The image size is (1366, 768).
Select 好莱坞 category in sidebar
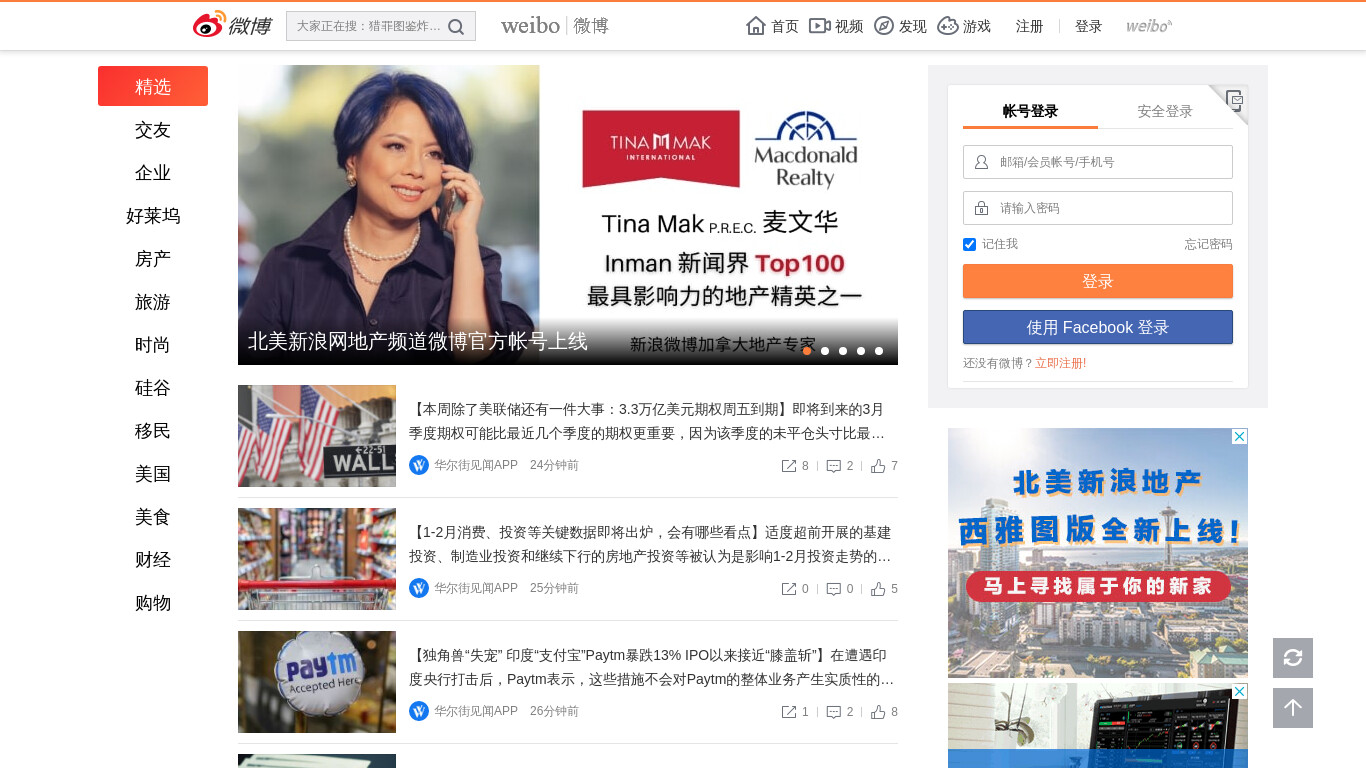point(153,216)
